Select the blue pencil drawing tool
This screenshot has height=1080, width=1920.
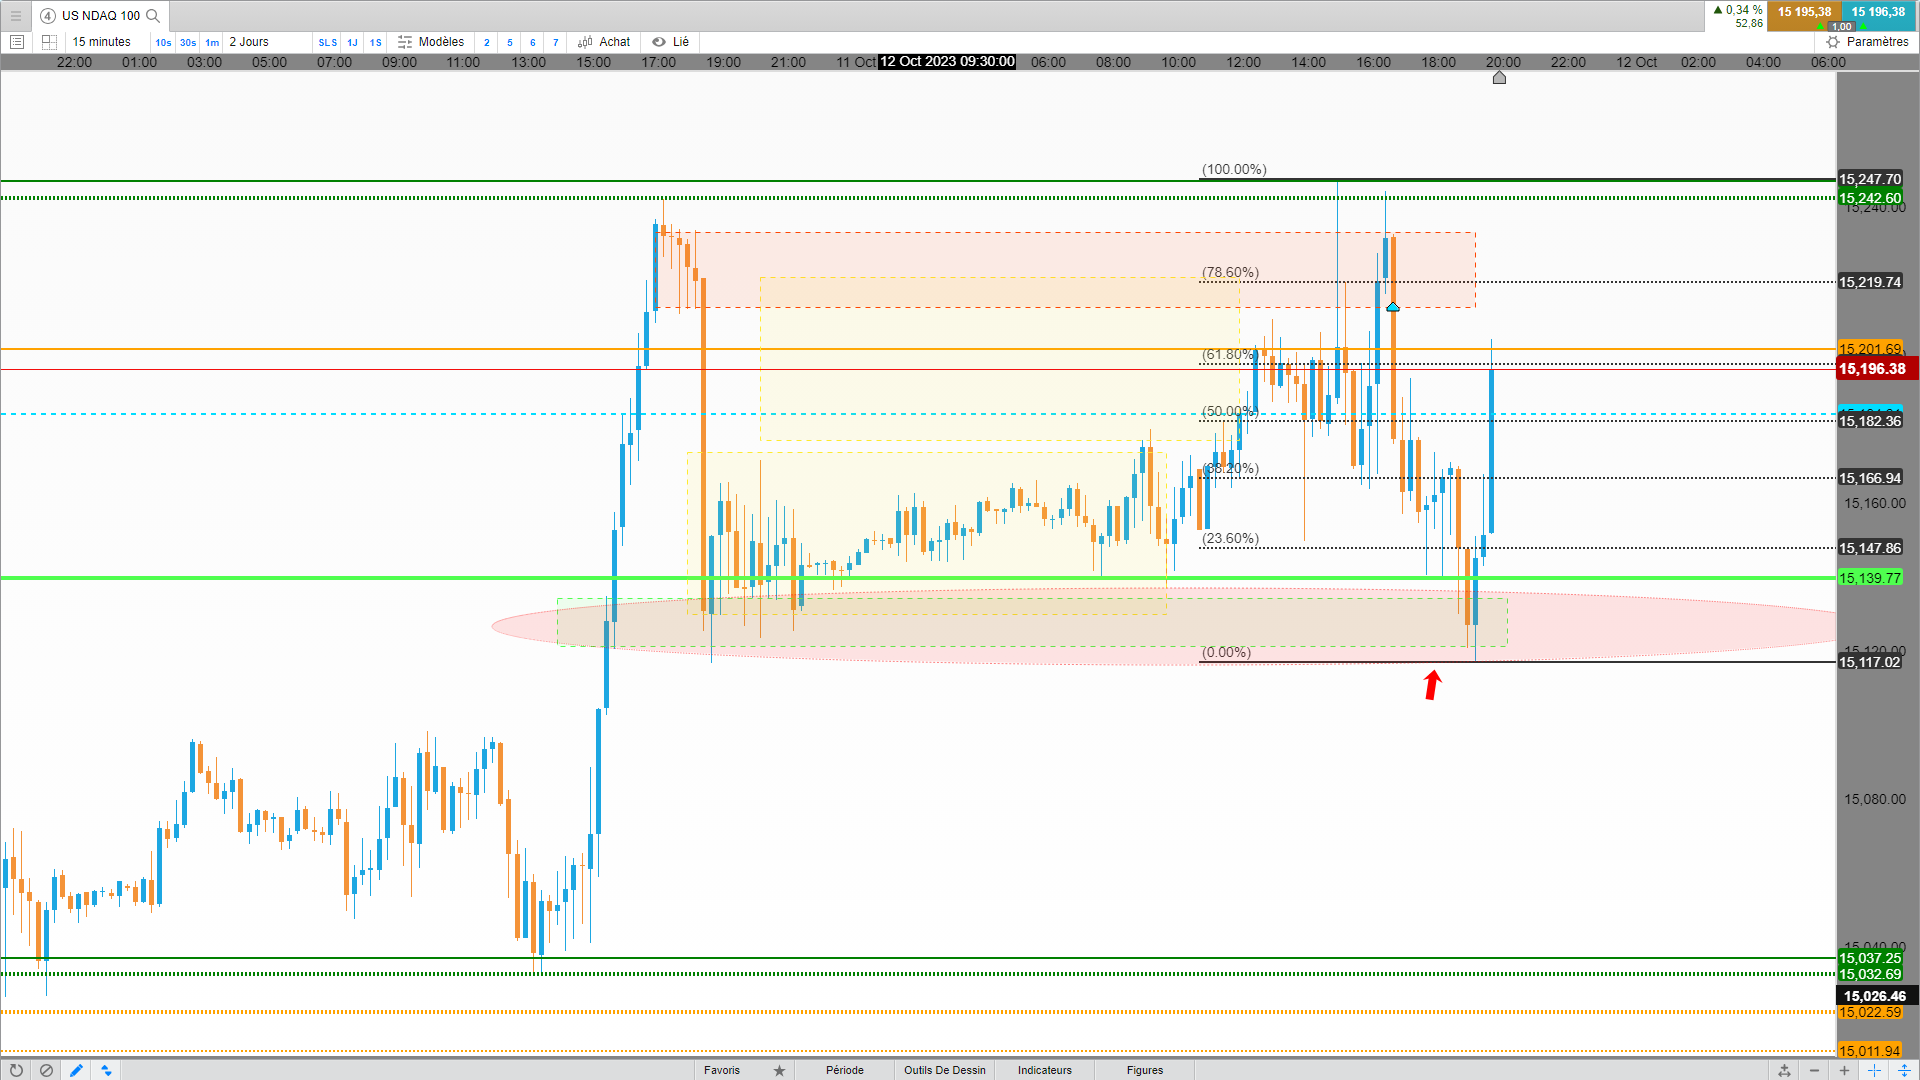tap(76, 1070)
